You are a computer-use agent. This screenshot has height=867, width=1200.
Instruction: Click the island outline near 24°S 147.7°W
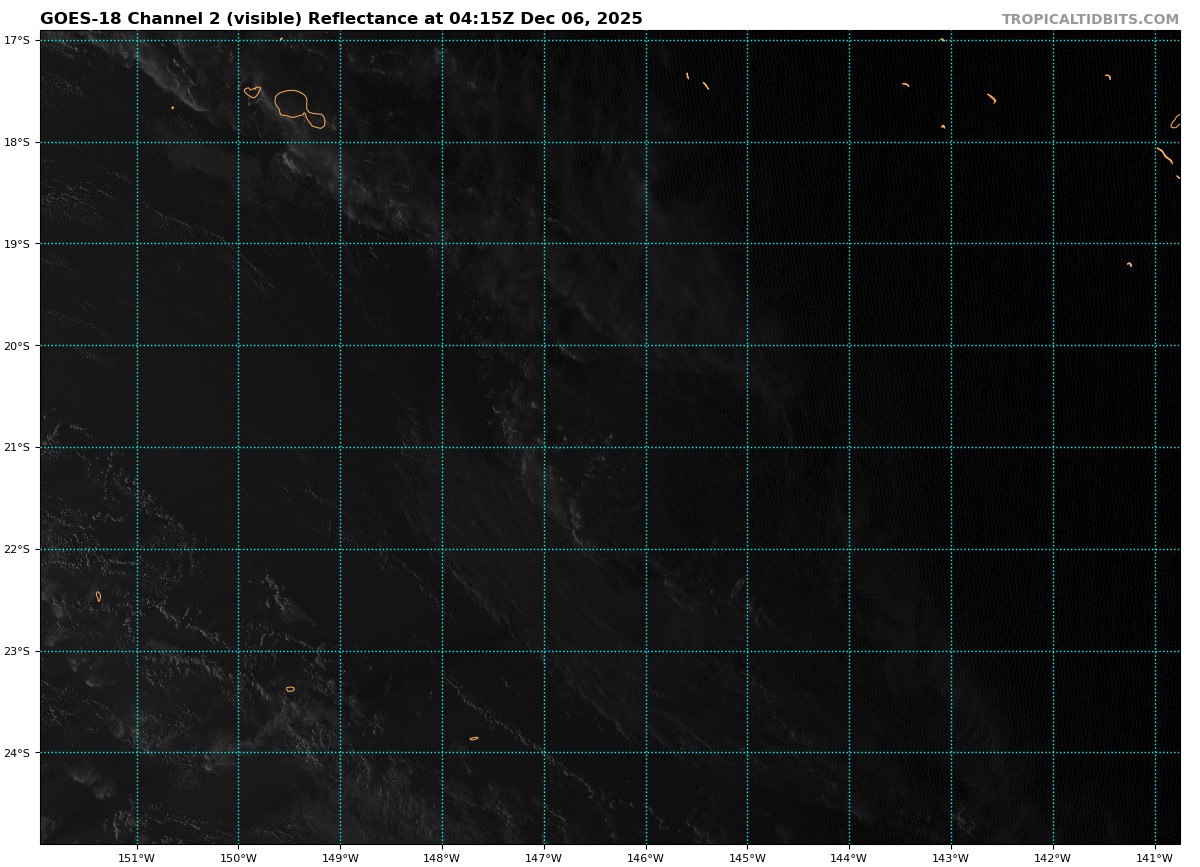point(474,739)
